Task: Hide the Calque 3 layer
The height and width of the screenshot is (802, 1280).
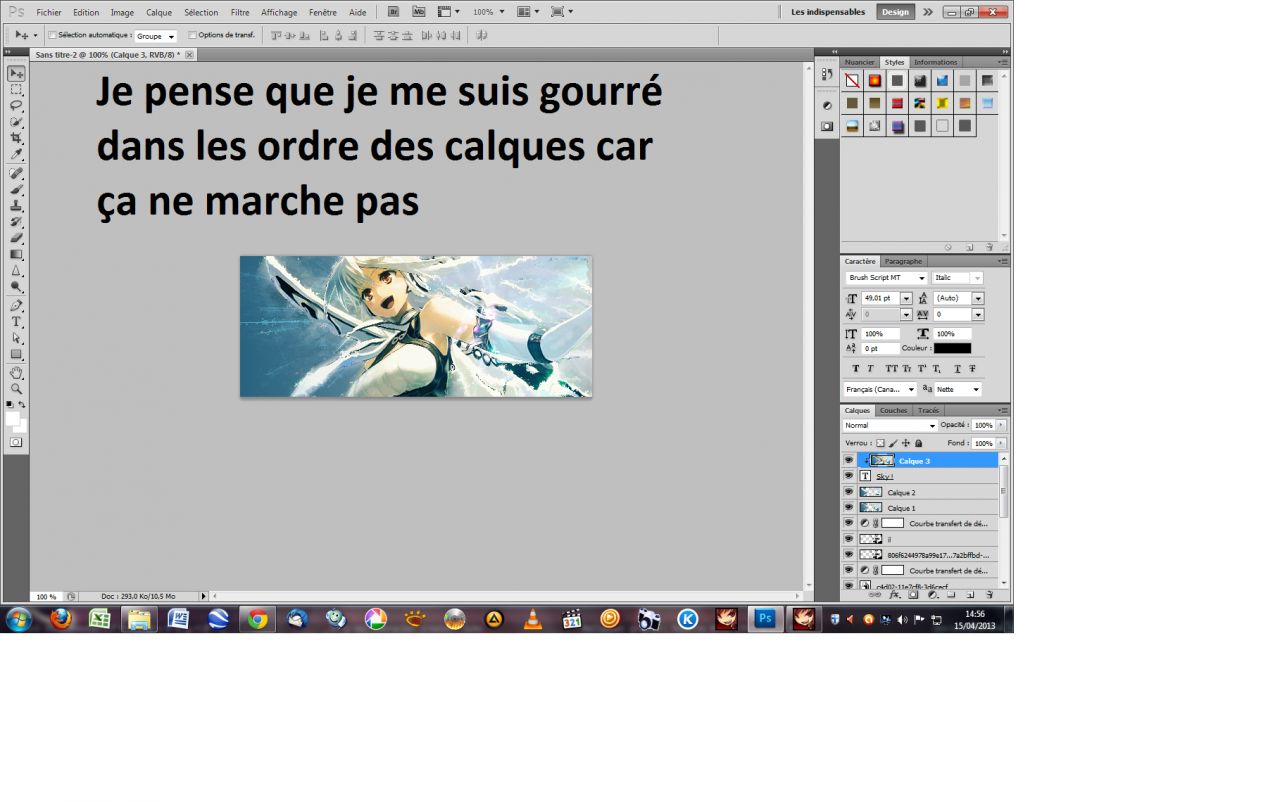Action: point(849,461)
